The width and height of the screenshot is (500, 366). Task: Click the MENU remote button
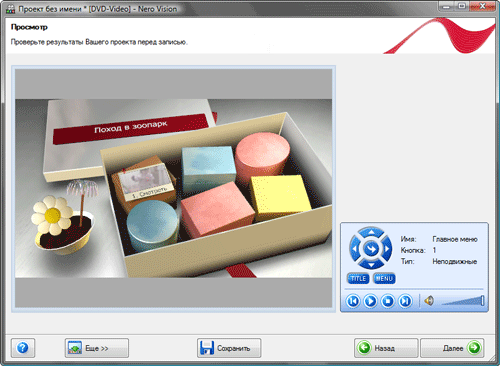pos(384,278)
